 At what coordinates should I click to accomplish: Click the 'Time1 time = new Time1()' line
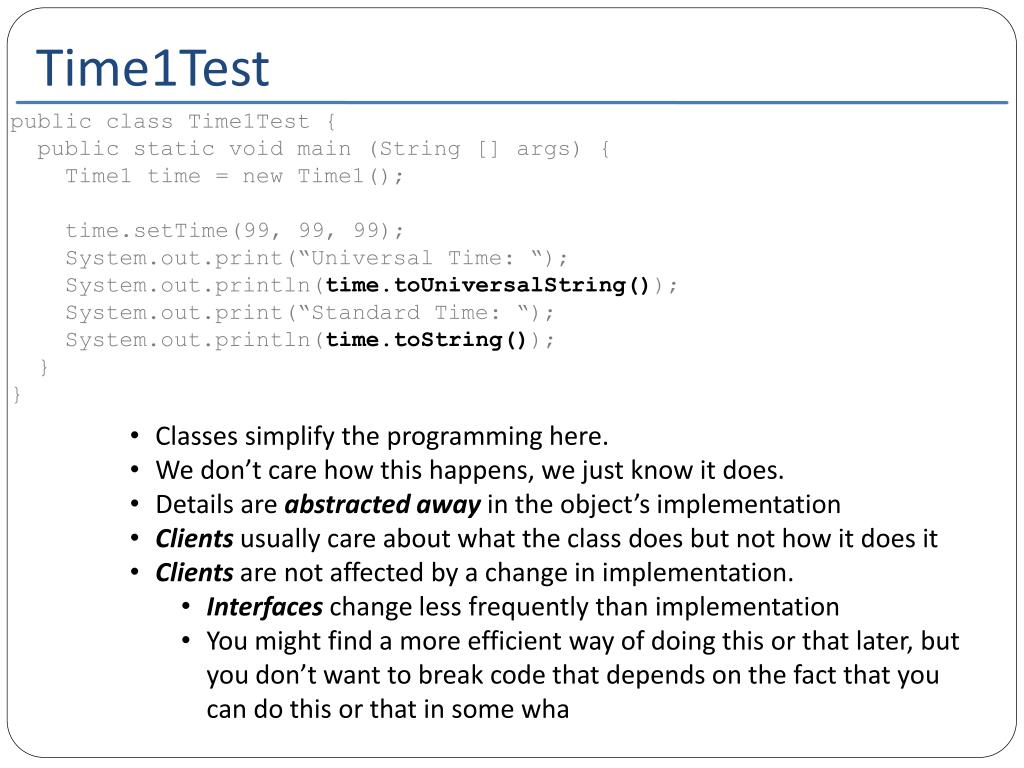pos(234,176)
